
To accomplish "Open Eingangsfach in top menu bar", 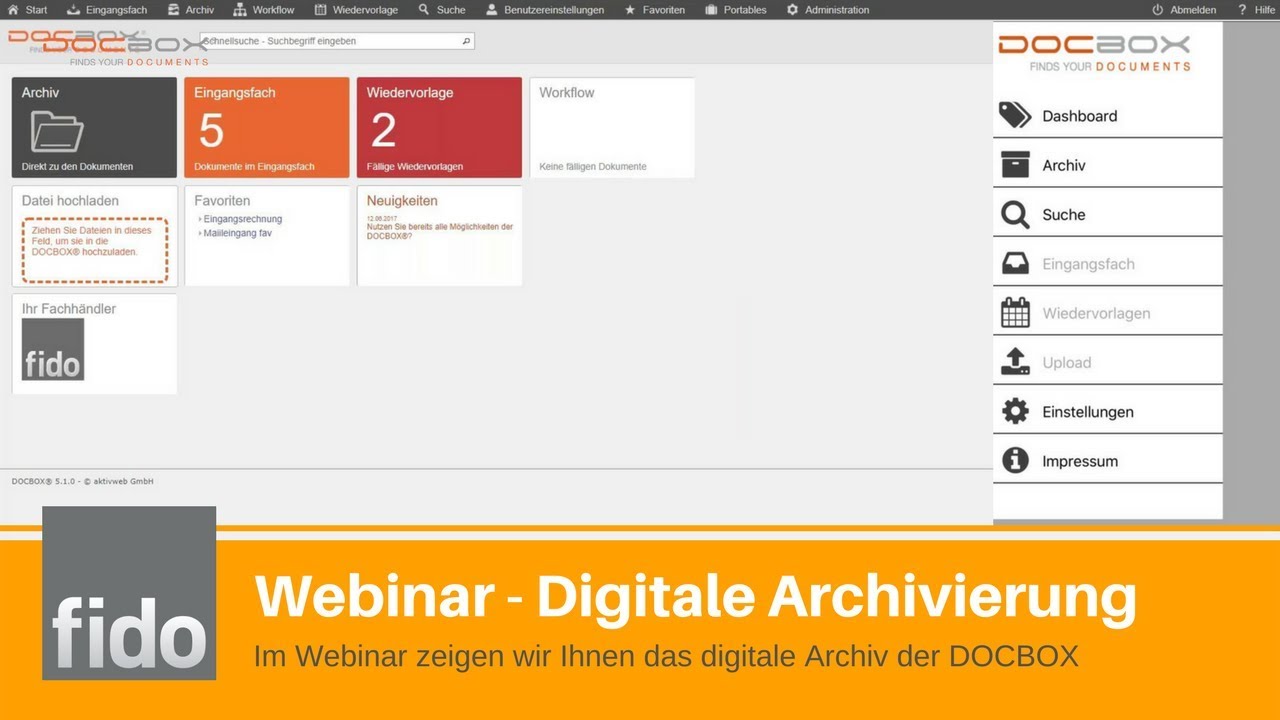I will 107,9.
